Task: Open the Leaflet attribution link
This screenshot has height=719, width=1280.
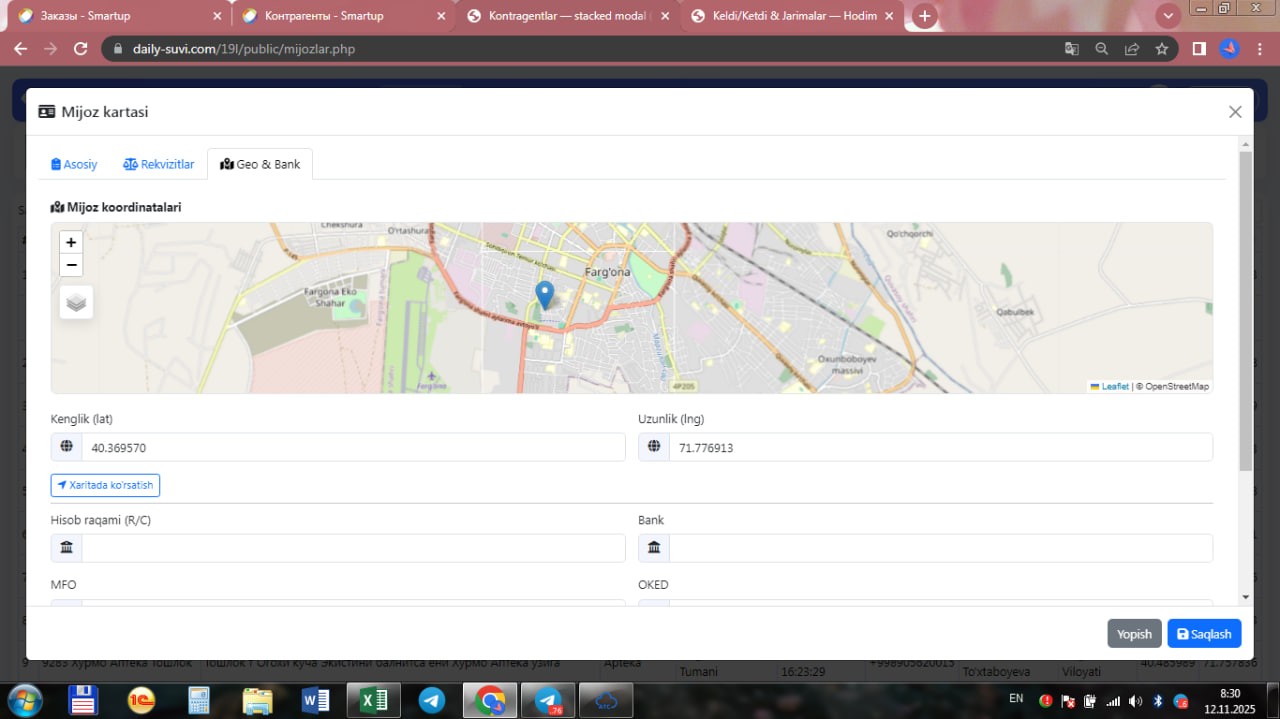Action: pyautogui.click(x=1114, y=386)
